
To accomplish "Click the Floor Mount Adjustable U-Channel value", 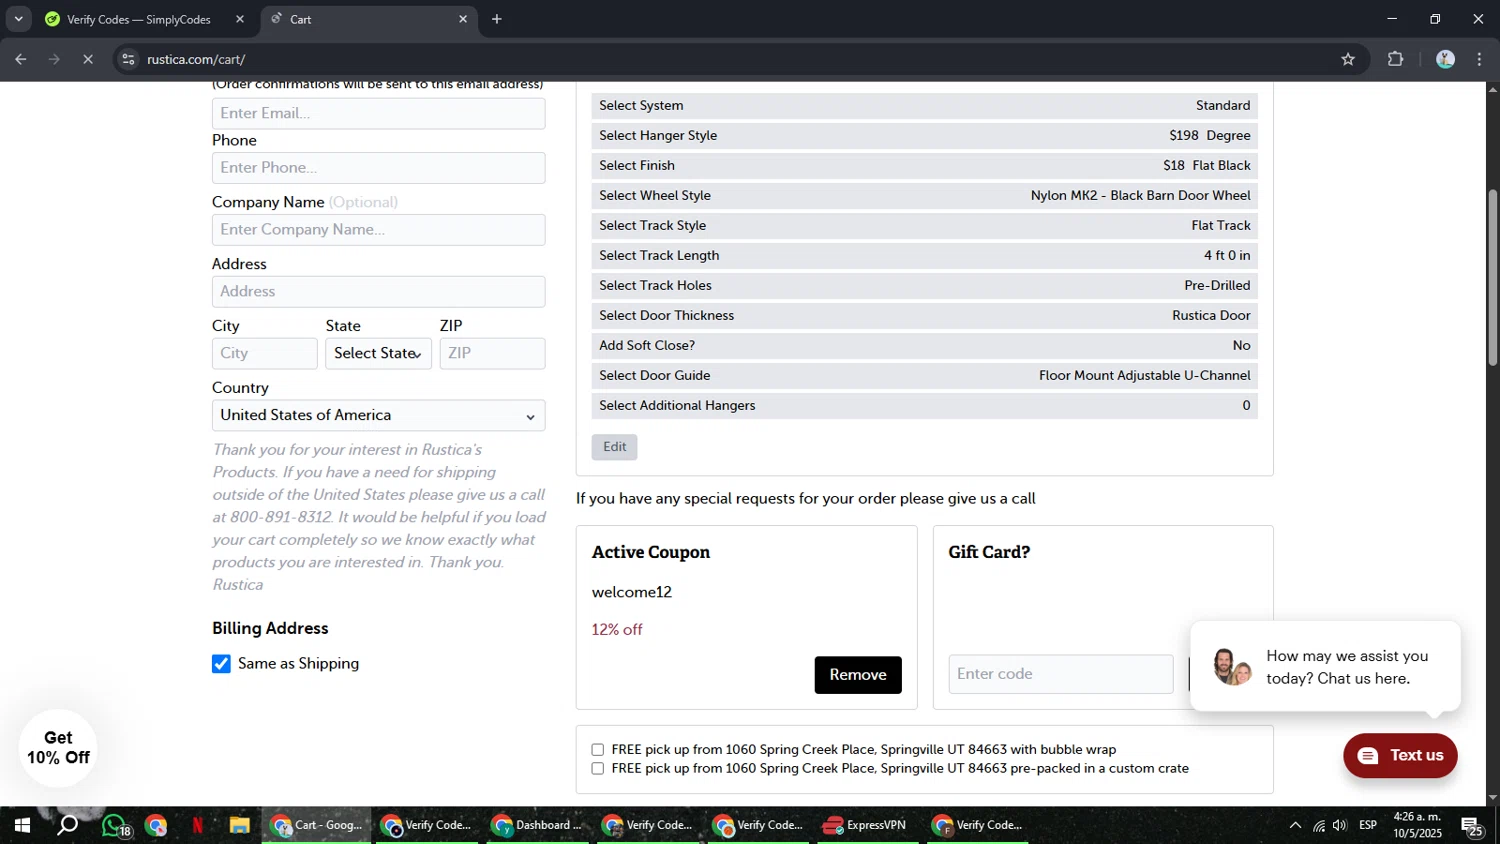I will click(x=1144, y=375).
